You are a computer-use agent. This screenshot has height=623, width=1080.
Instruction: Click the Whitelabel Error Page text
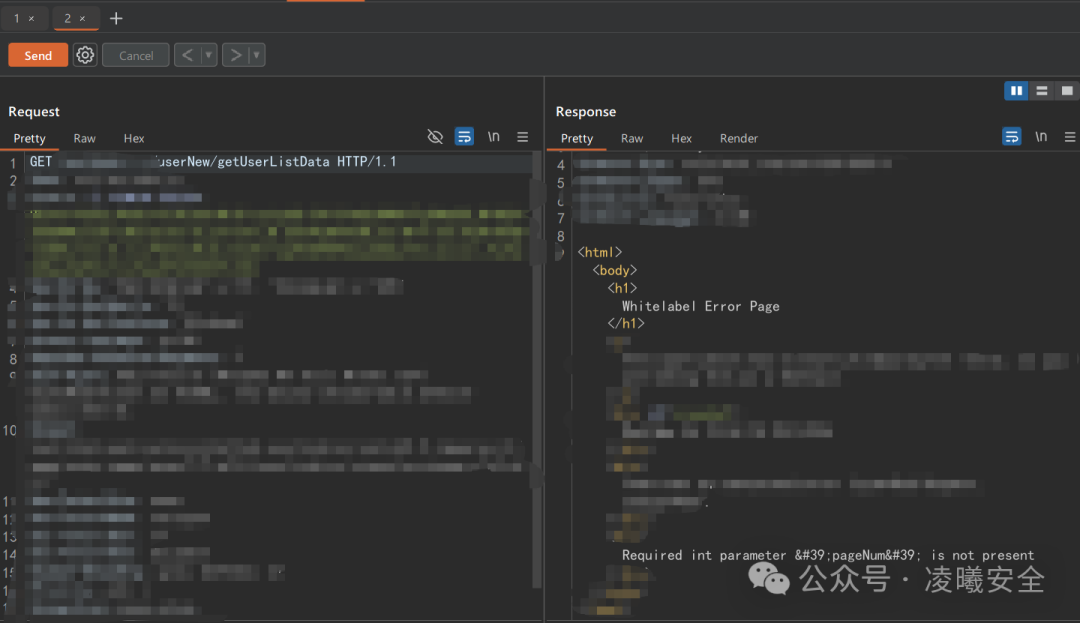coord(700,306)
